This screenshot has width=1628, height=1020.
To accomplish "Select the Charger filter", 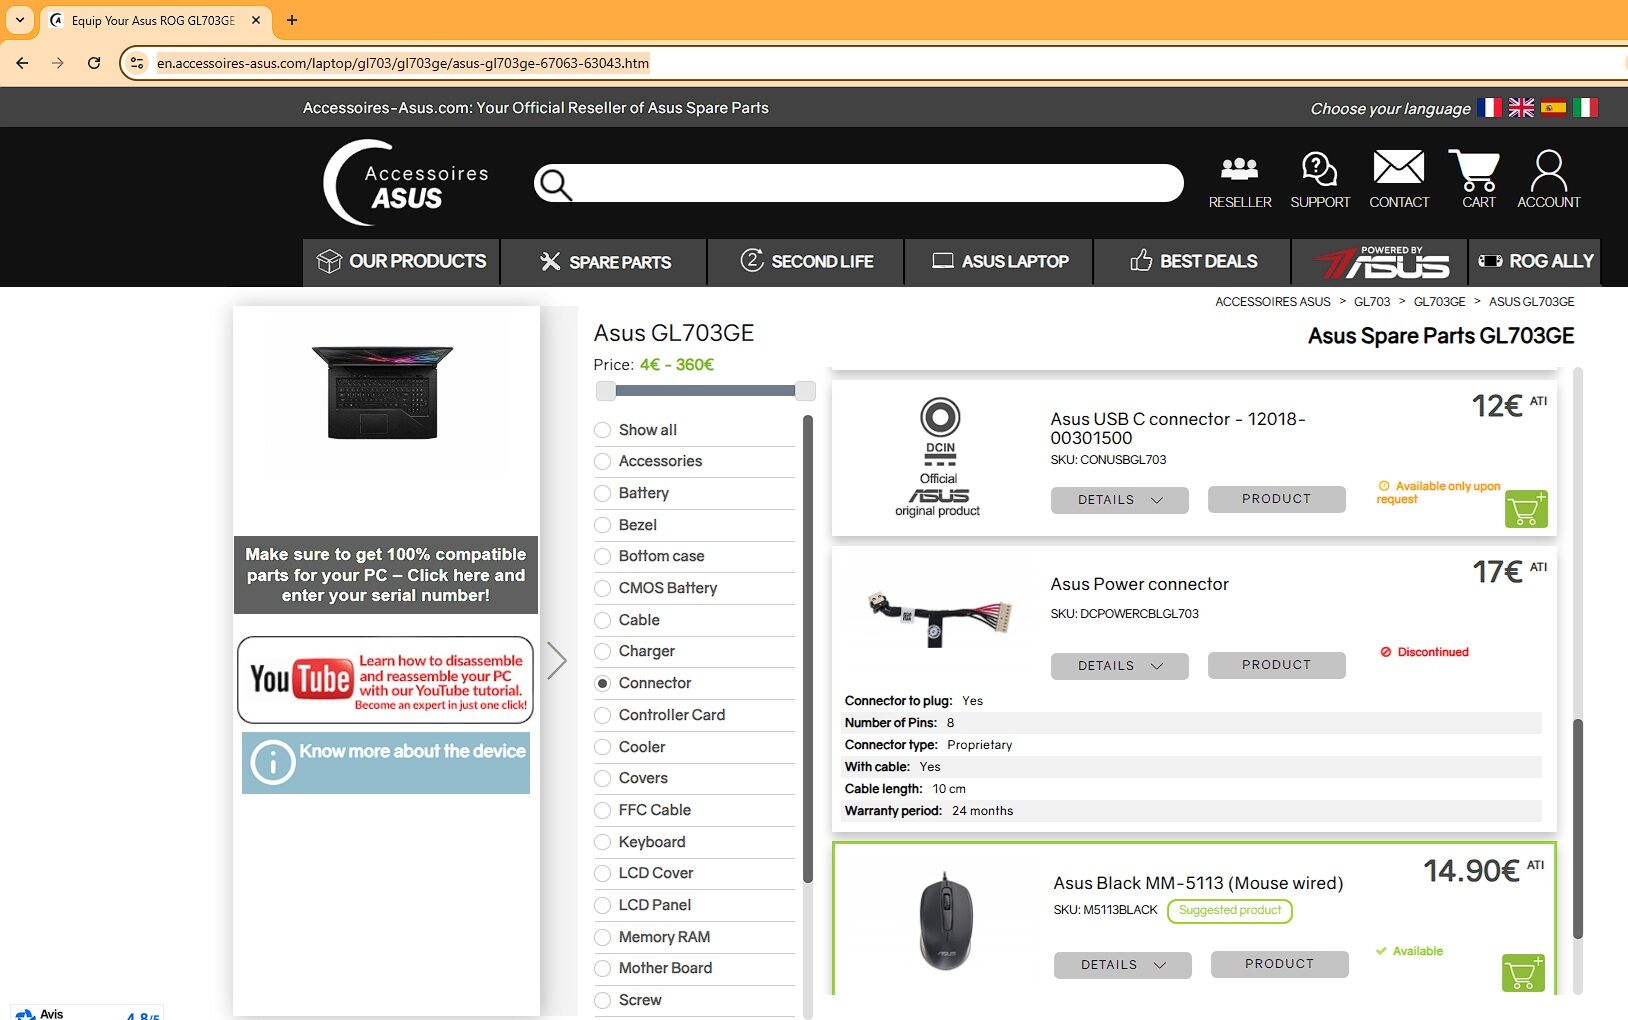I will coord(602,651).
